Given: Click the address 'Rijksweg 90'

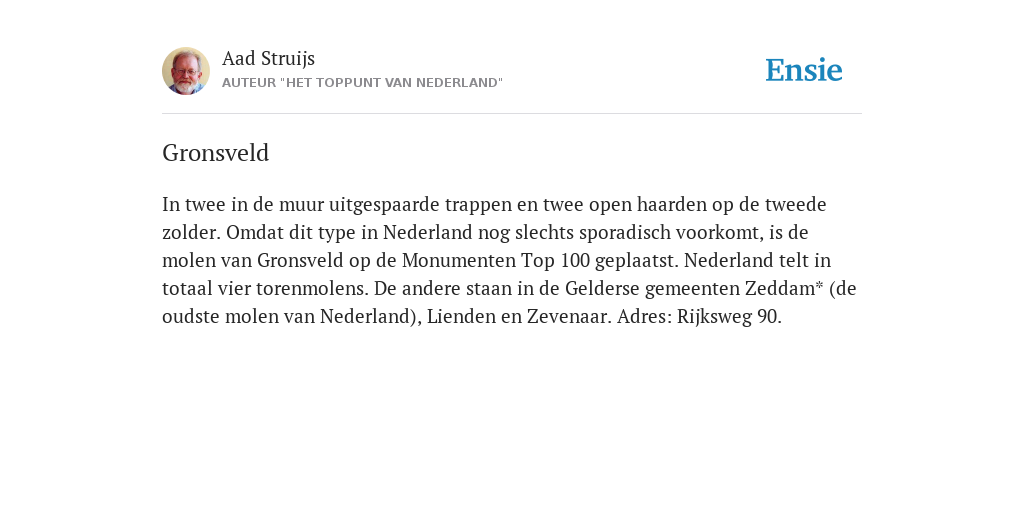Looking at the screenshot, I should [727, 317].
